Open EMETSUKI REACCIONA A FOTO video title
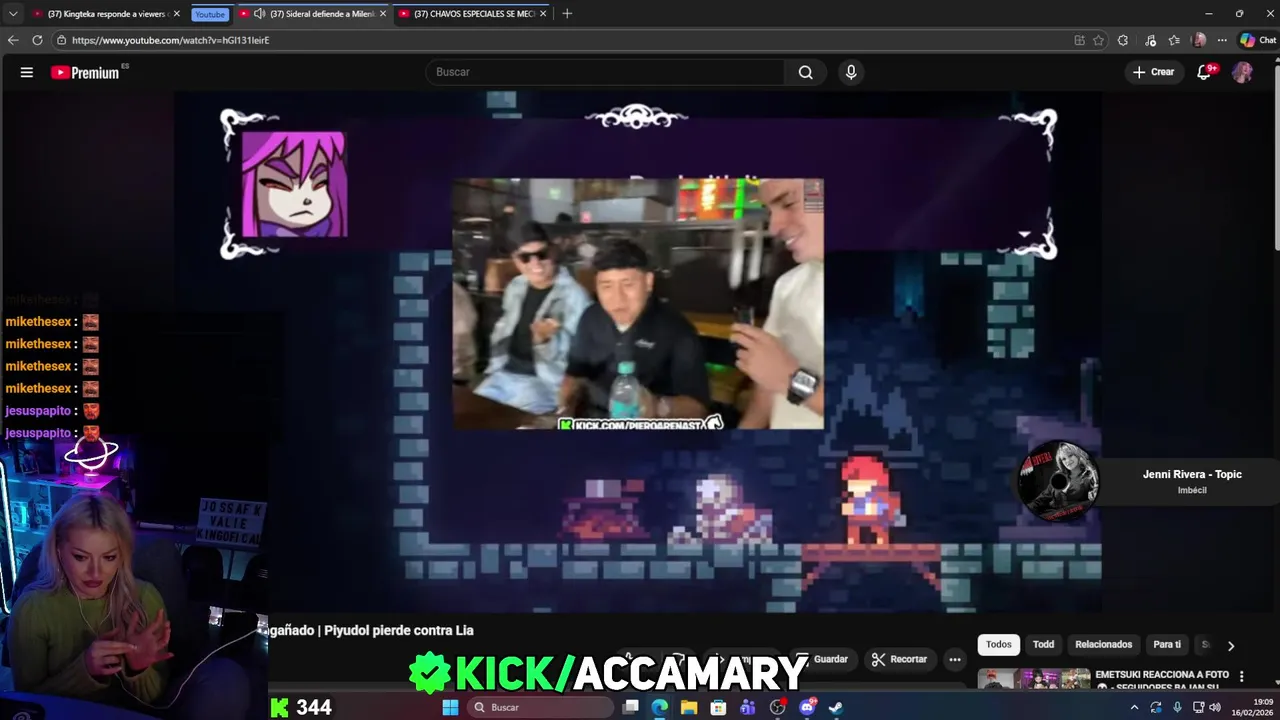The height and width of the screenshot is (720, 1280). pos(1162,675)
